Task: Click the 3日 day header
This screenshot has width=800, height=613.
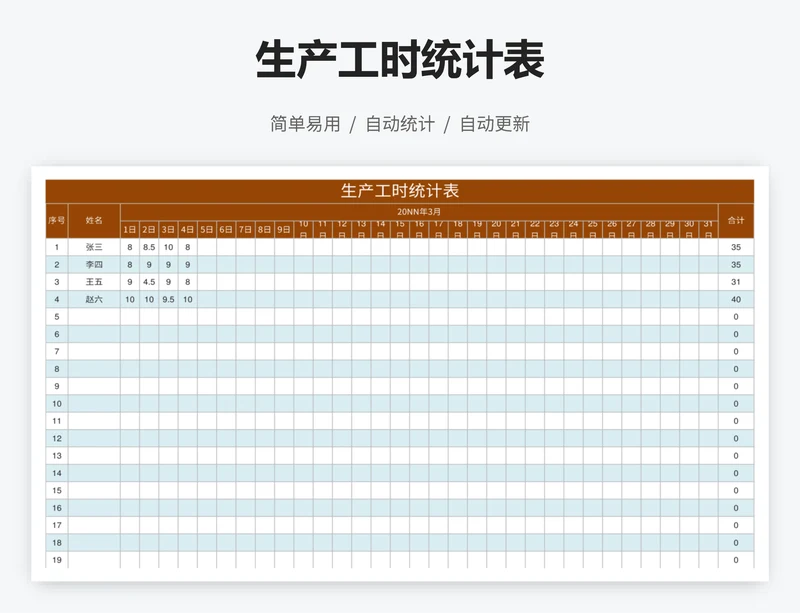Action: coord(168,230)
